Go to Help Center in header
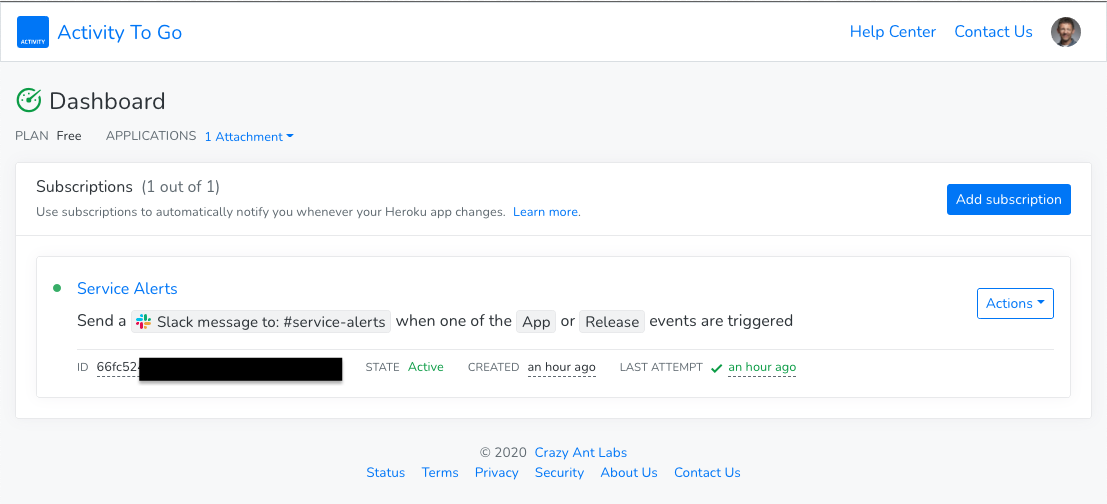This screenshot has height=504, width=1107. coord(892,32)
